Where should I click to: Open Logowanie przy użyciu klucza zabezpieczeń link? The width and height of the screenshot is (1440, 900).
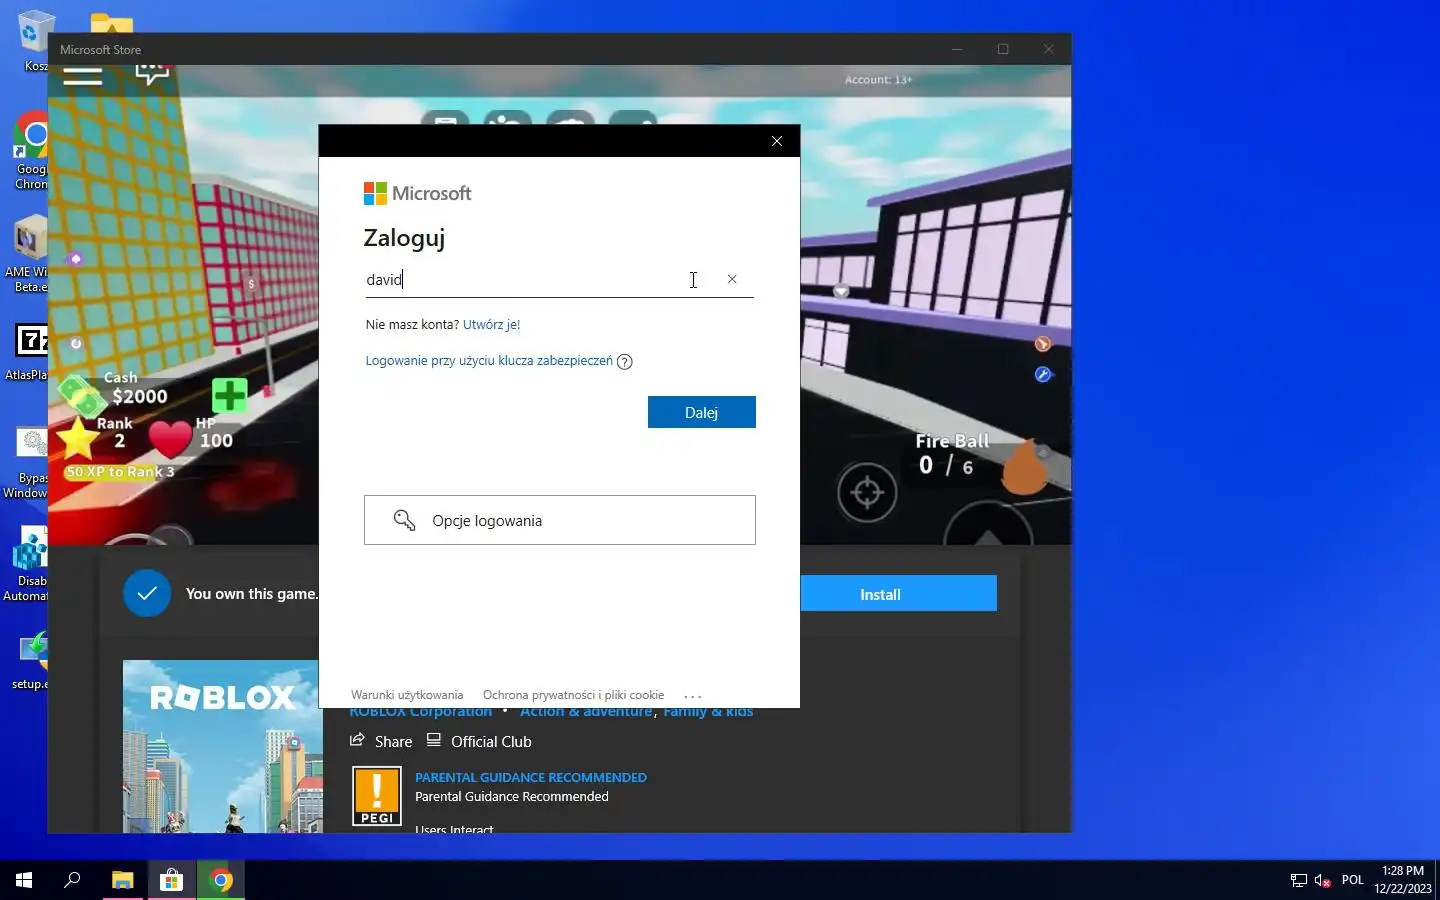tap(489, 361)
